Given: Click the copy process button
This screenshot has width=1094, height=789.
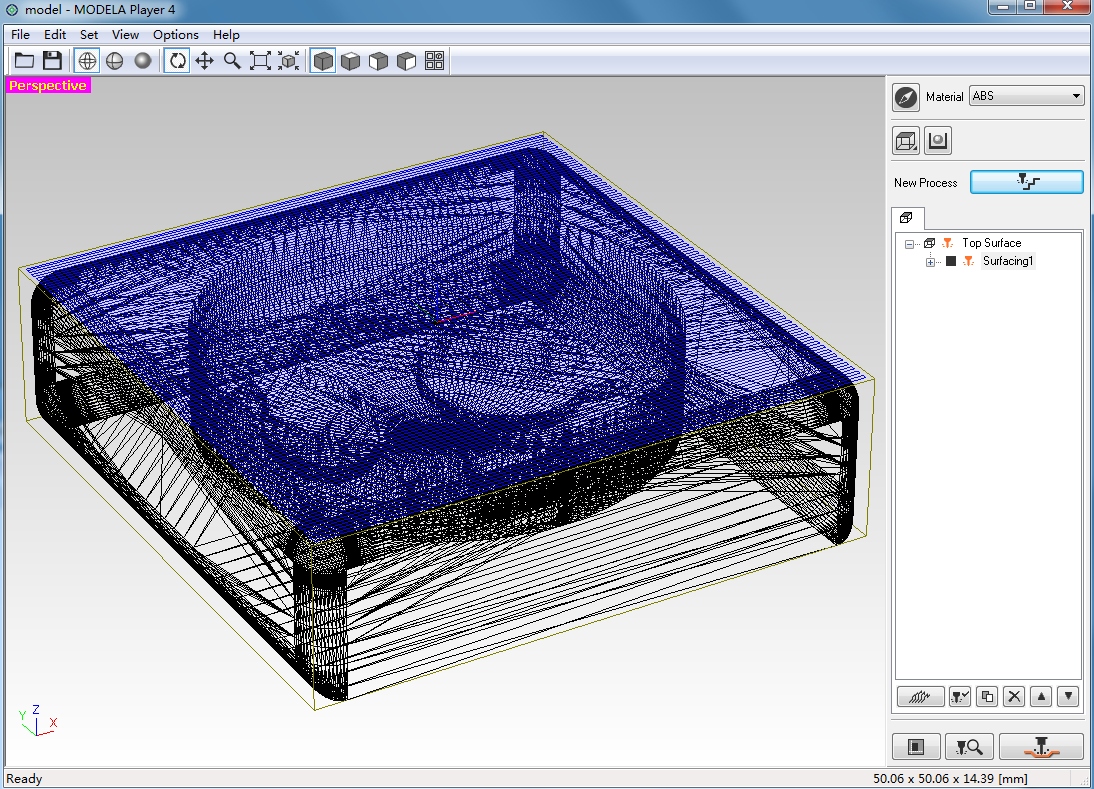Looking at the screenshot, I should click(987, 696).
